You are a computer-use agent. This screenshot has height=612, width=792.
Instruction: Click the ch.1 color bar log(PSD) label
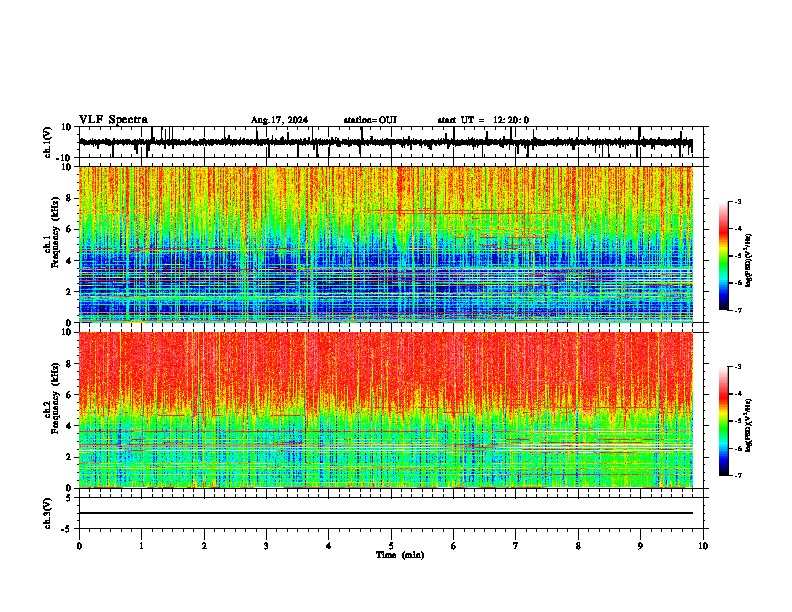(749, 260)
